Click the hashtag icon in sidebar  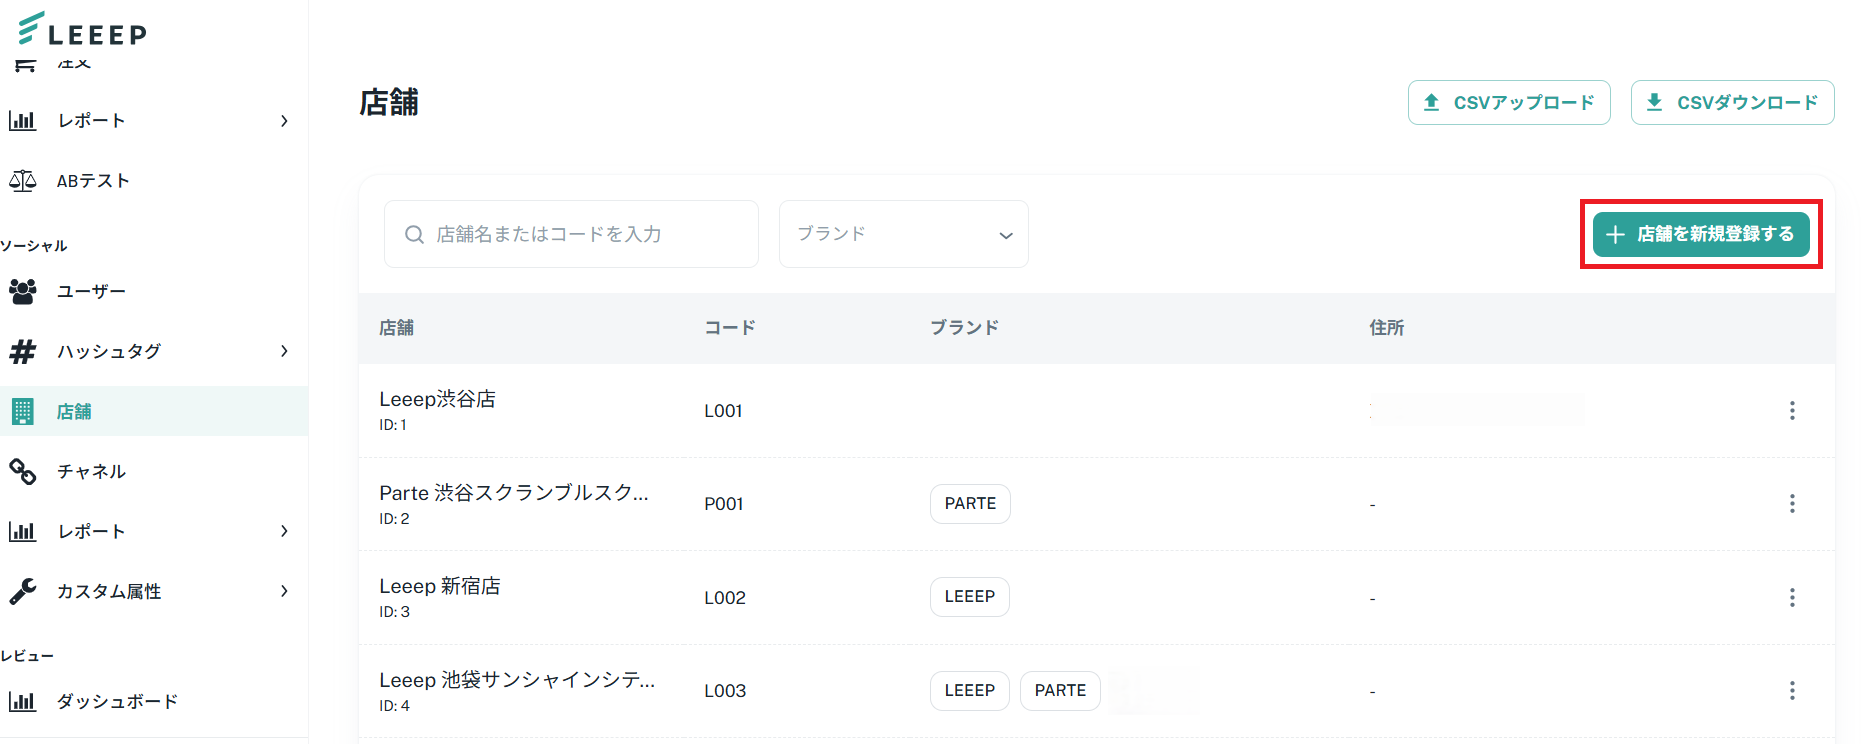[x=22, y=351]
